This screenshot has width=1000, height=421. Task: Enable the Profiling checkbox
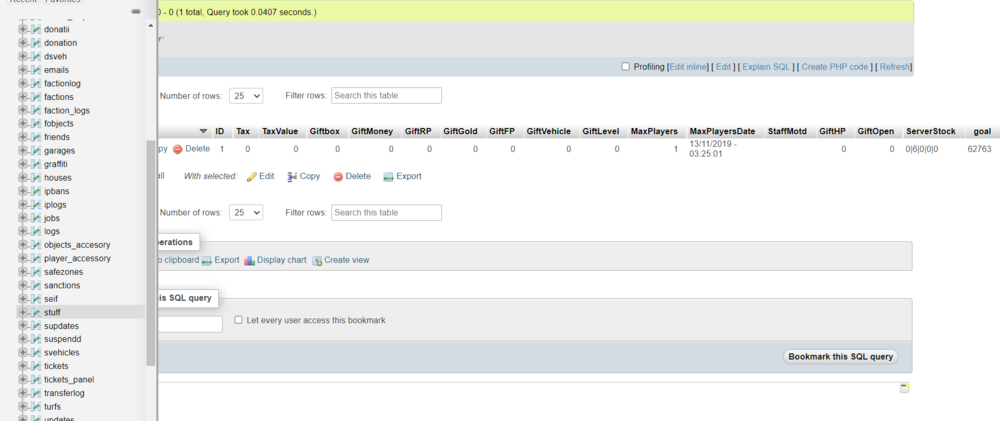click(626, 66)
